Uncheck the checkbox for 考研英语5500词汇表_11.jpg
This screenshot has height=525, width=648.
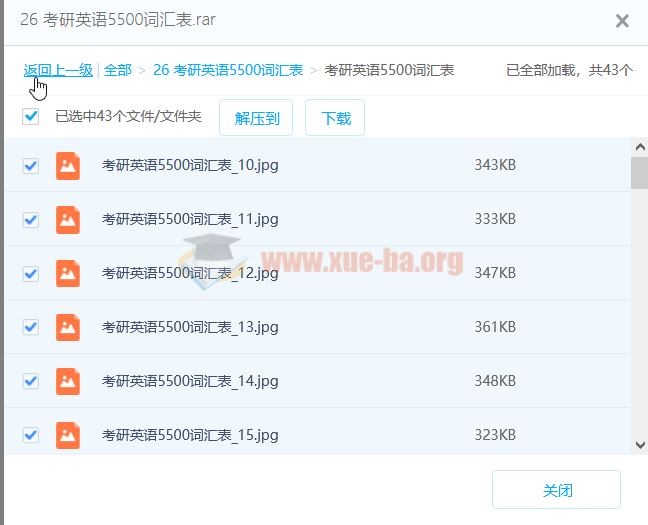[31, 220]
